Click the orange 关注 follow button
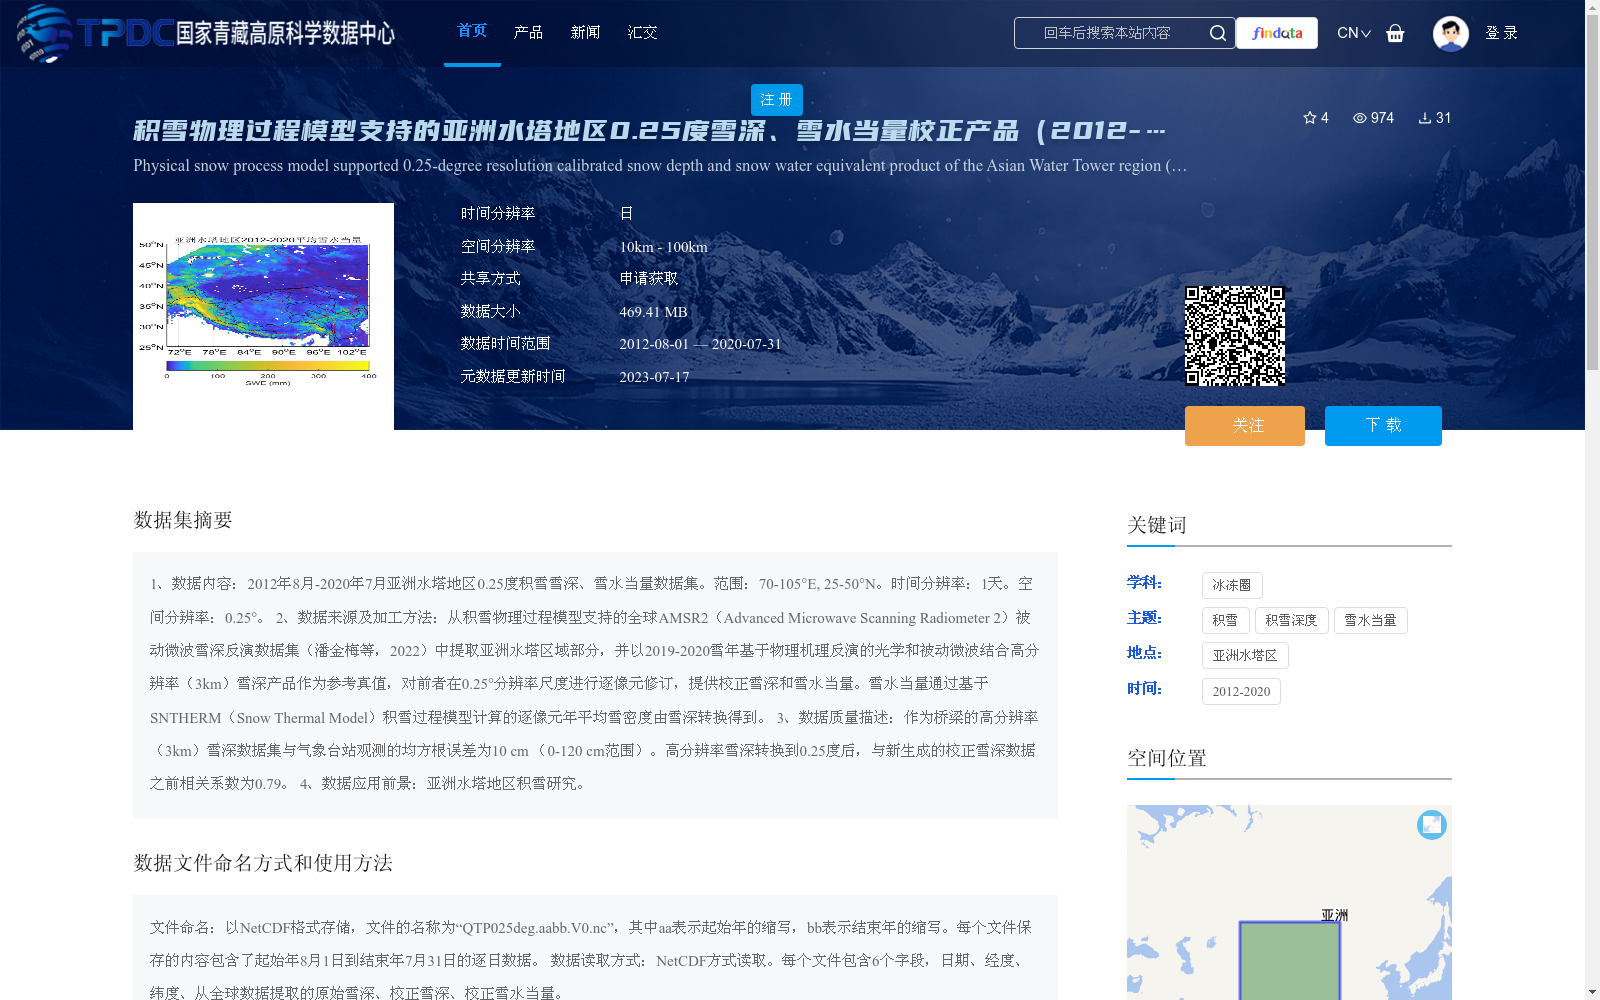Image resolution: width=1600 pixels, height=1000 pixels. click(x=1245, y=426)
